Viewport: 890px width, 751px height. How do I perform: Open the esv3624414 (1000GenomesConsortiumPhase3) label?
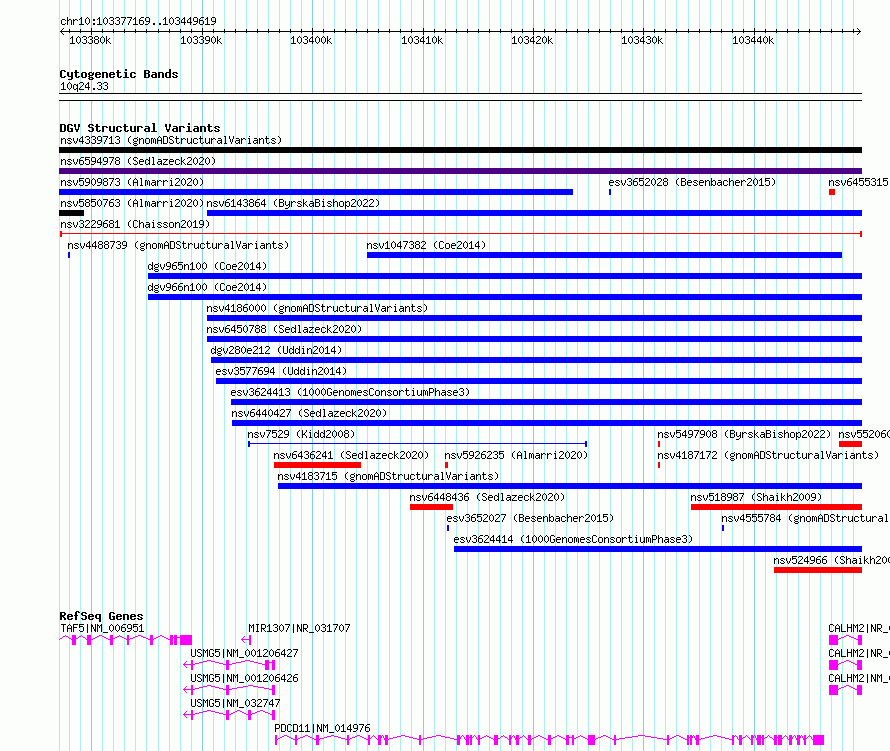(x=573, y=539)
